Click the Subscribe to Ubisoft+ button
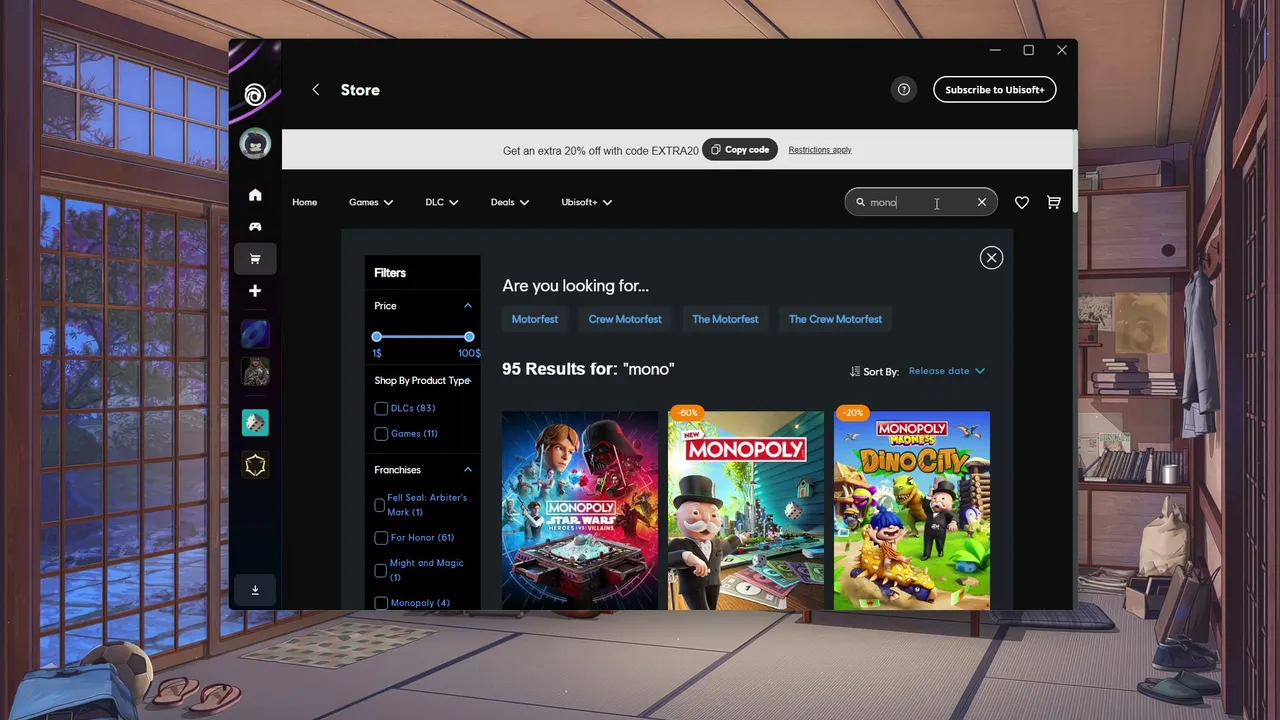The width and height of the screenshot is (1280, 720). [x=995, y=90]
